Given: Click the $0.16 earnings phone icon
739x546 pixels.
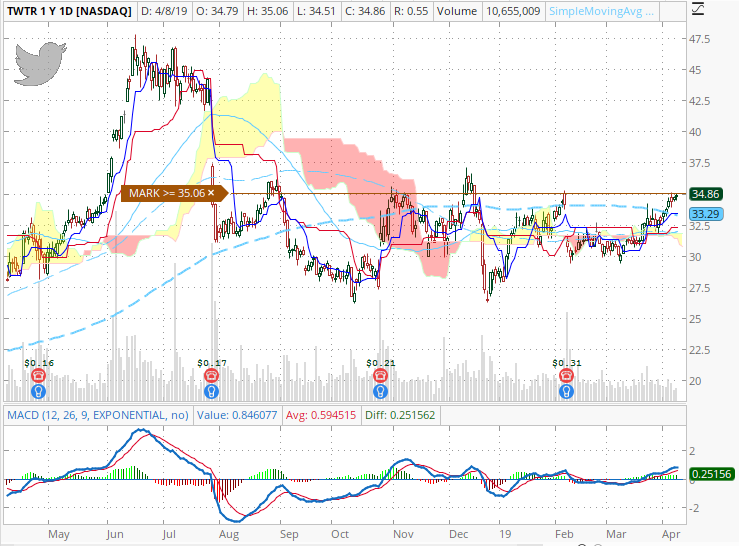Looking at the screenshot, I should 39,376.
